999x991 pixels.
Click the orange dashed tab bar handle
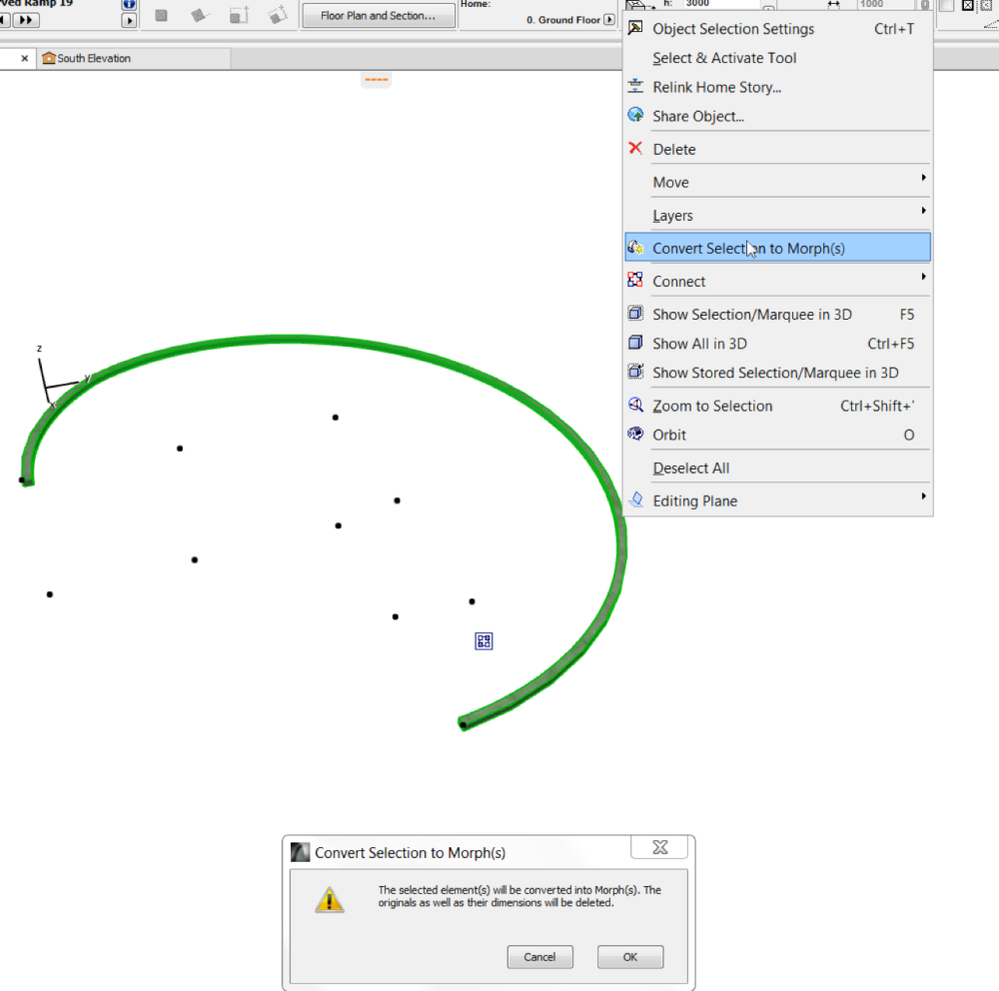click(x=376, y=80)
